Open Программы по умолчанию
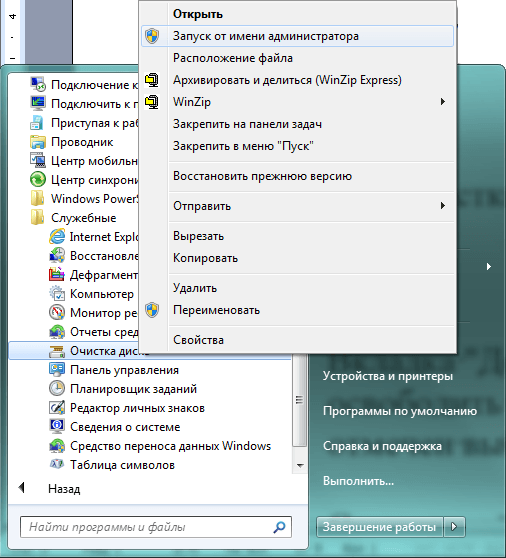This screenshot has height=558, width=506. point(400,411)
